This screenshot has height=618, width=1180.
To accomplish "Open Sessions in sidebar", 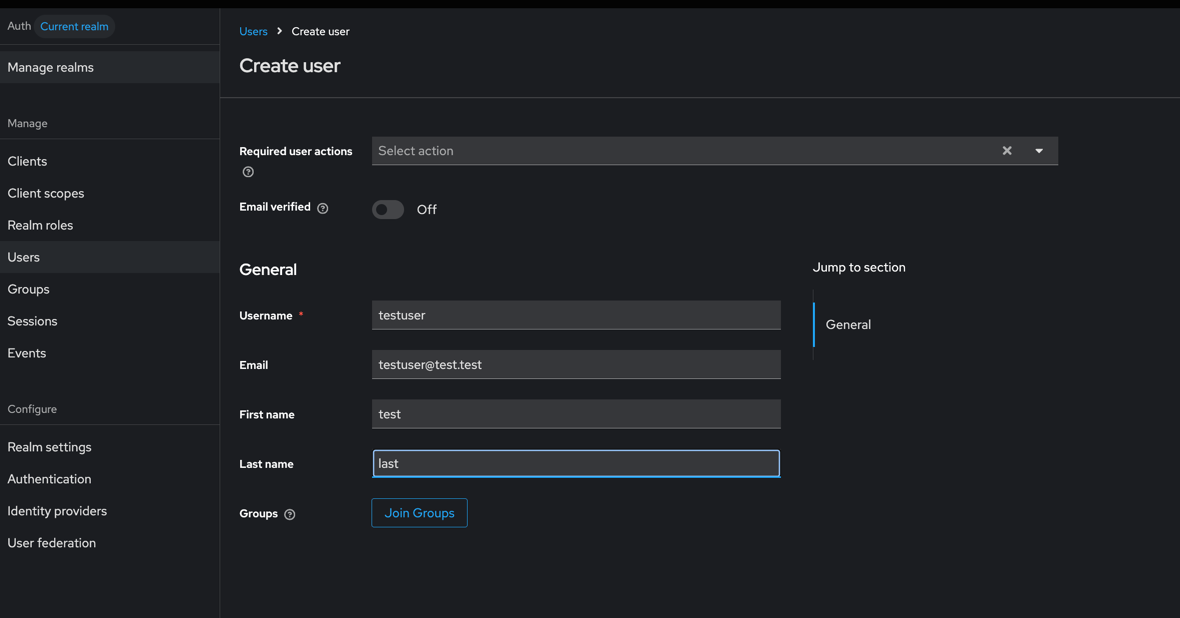I will pyautogui.click(x=110, y=321).
